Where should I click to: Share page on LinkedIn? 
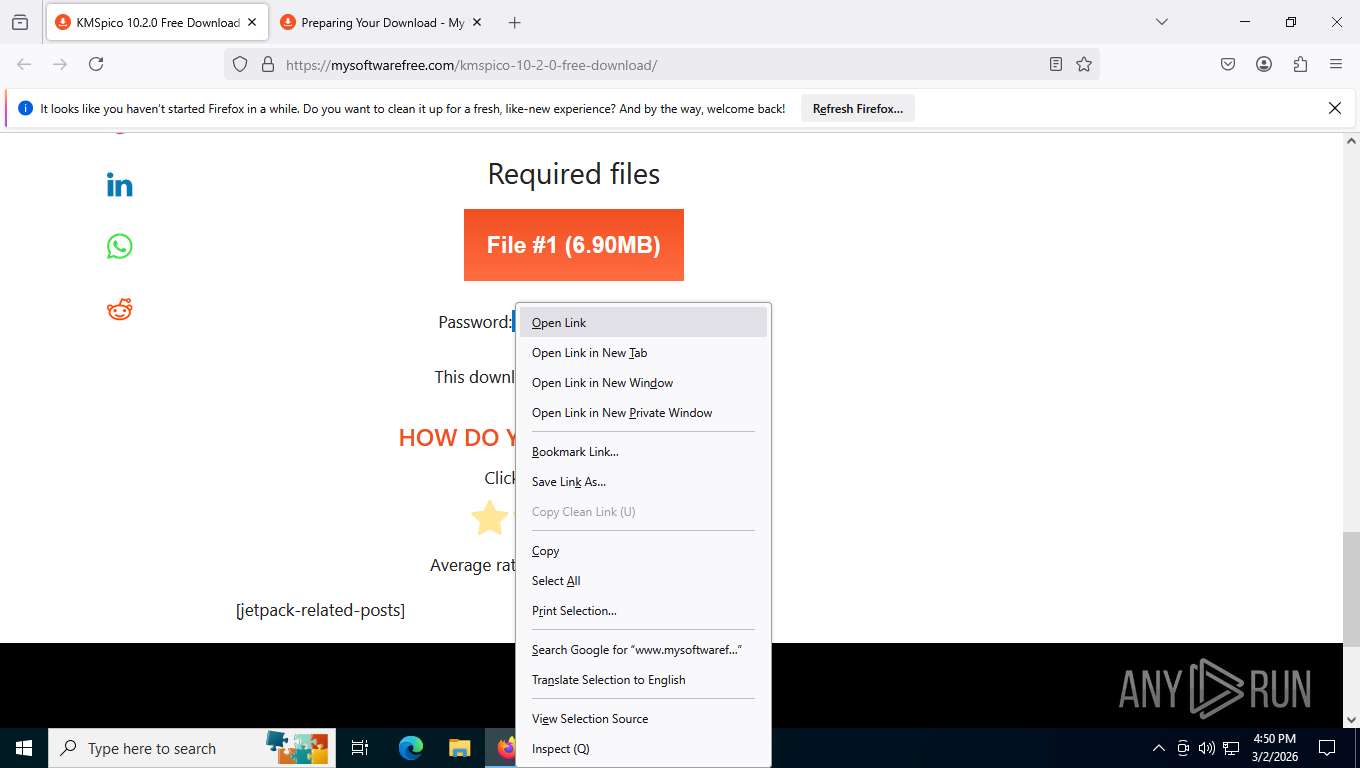[x=119, y=185]
